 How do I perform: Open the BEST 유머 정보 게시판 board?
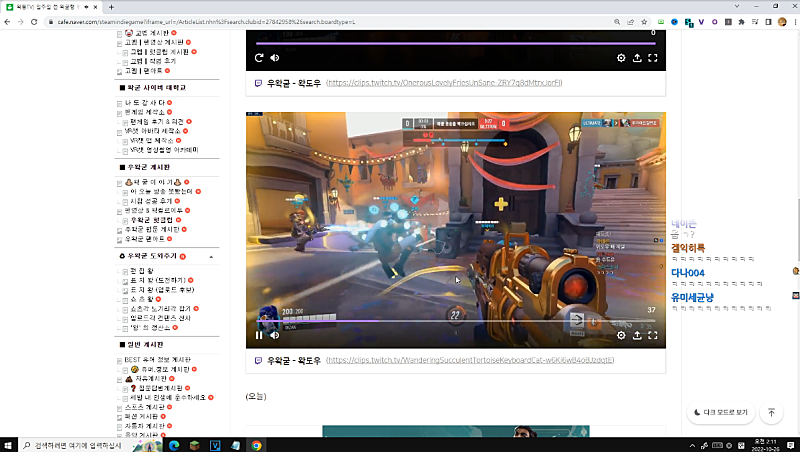pyautogui.click(x=158, y=360)
